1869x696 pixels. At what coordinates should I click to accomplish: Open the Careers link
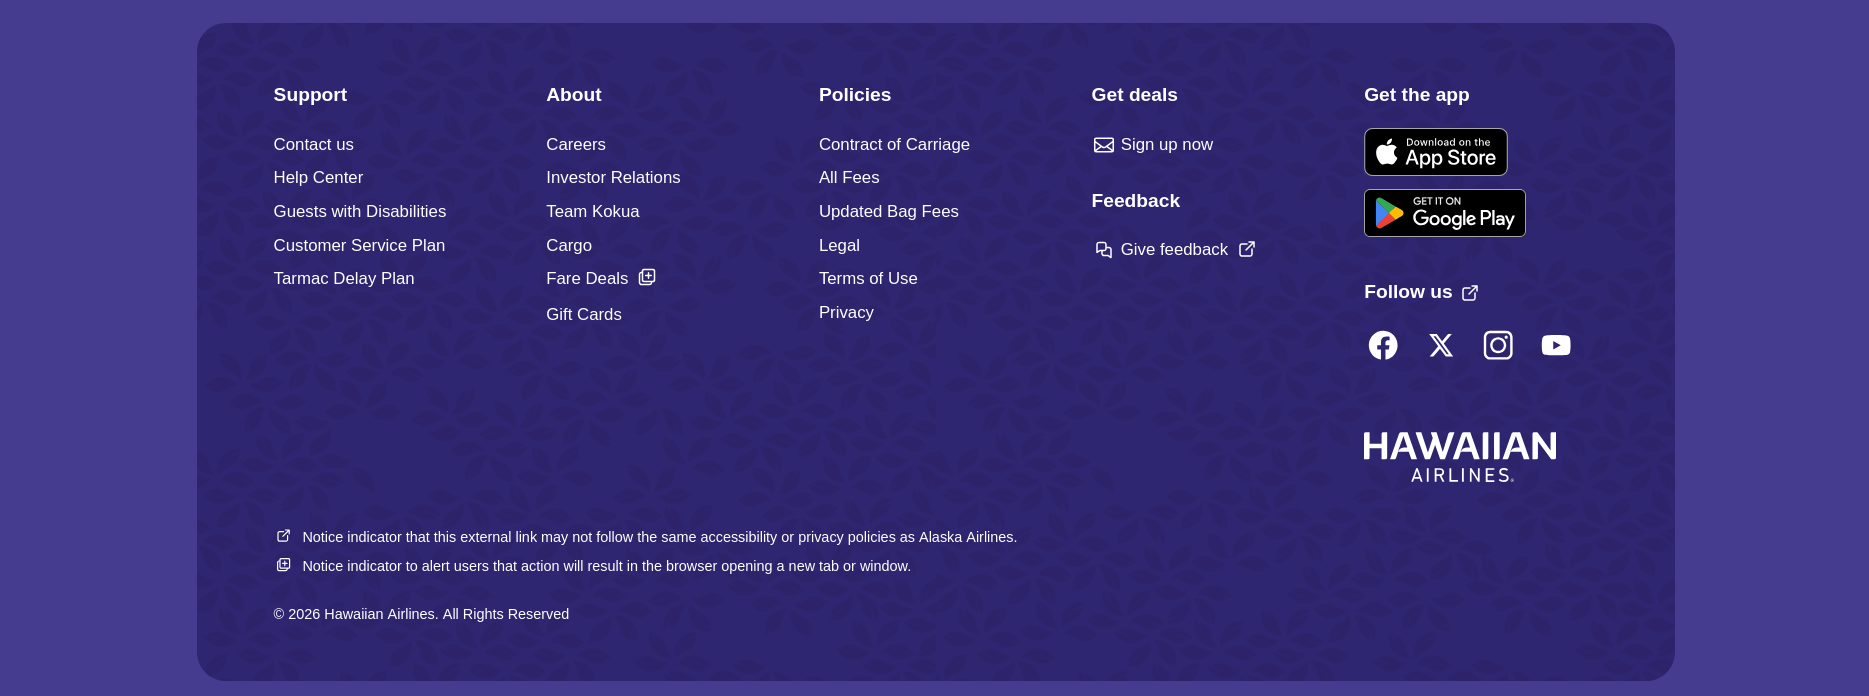click(575, 144)
